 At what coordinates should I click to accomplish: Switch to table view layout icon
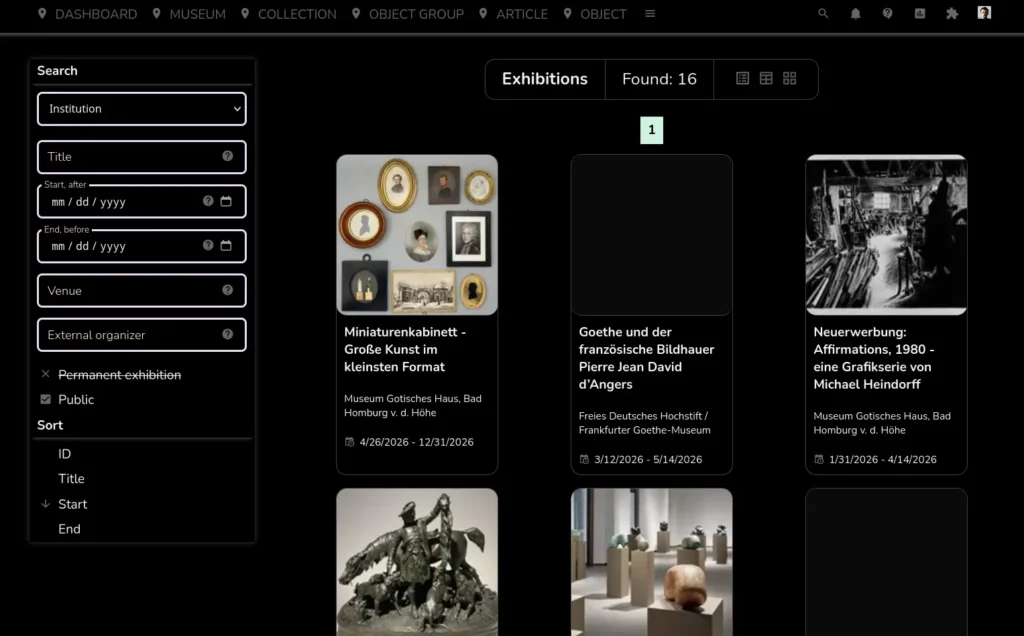(766, 78)
